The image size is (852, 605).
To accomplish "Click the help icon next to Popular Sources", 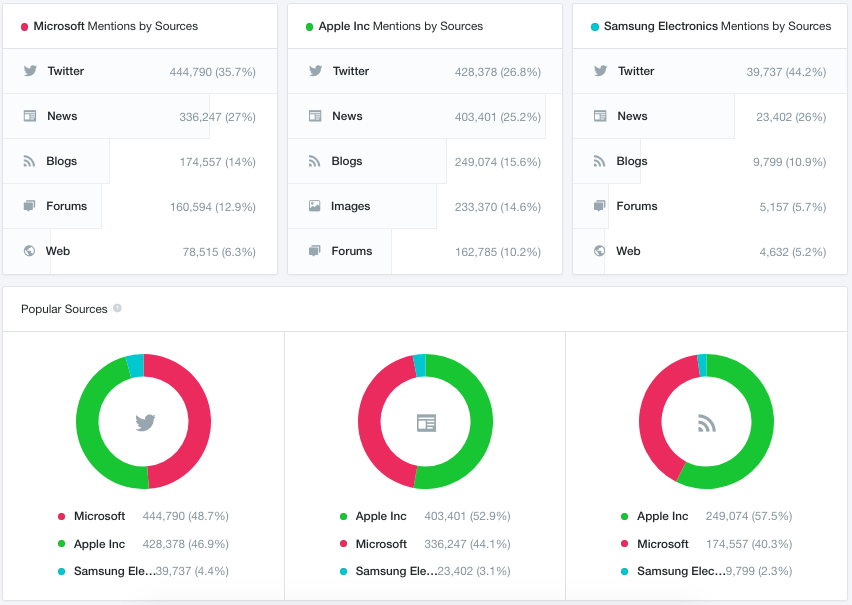I will [x=117, y=308].
